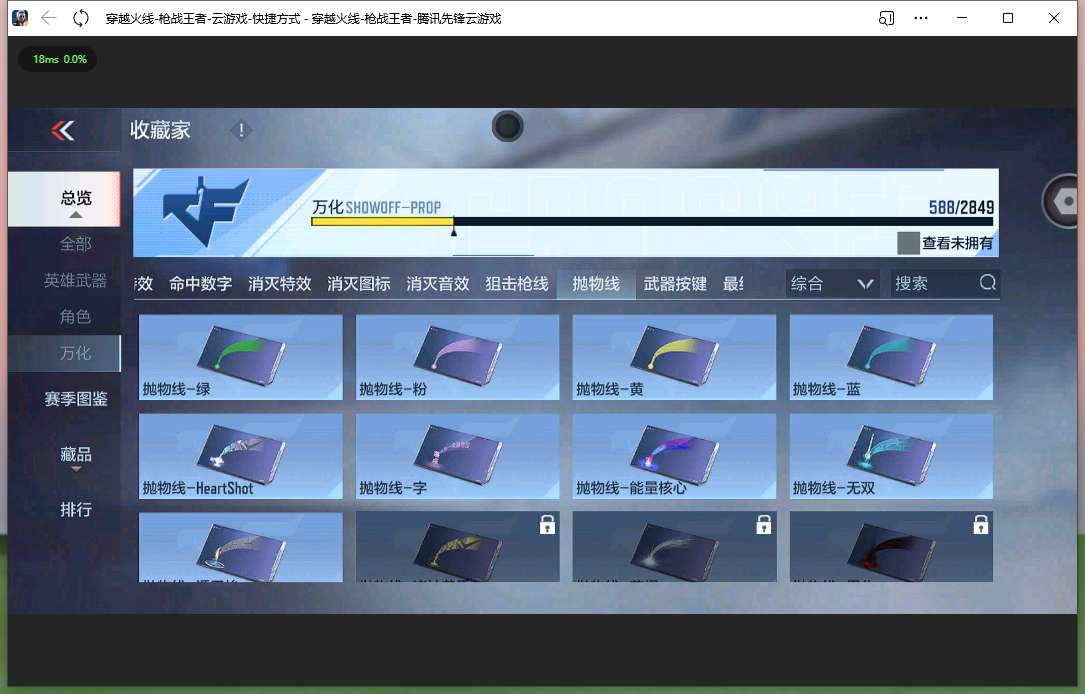Click the app icon in the title bar
Image resolution: width=1085 pixels, height=694 pixels.
coord(20,18)
